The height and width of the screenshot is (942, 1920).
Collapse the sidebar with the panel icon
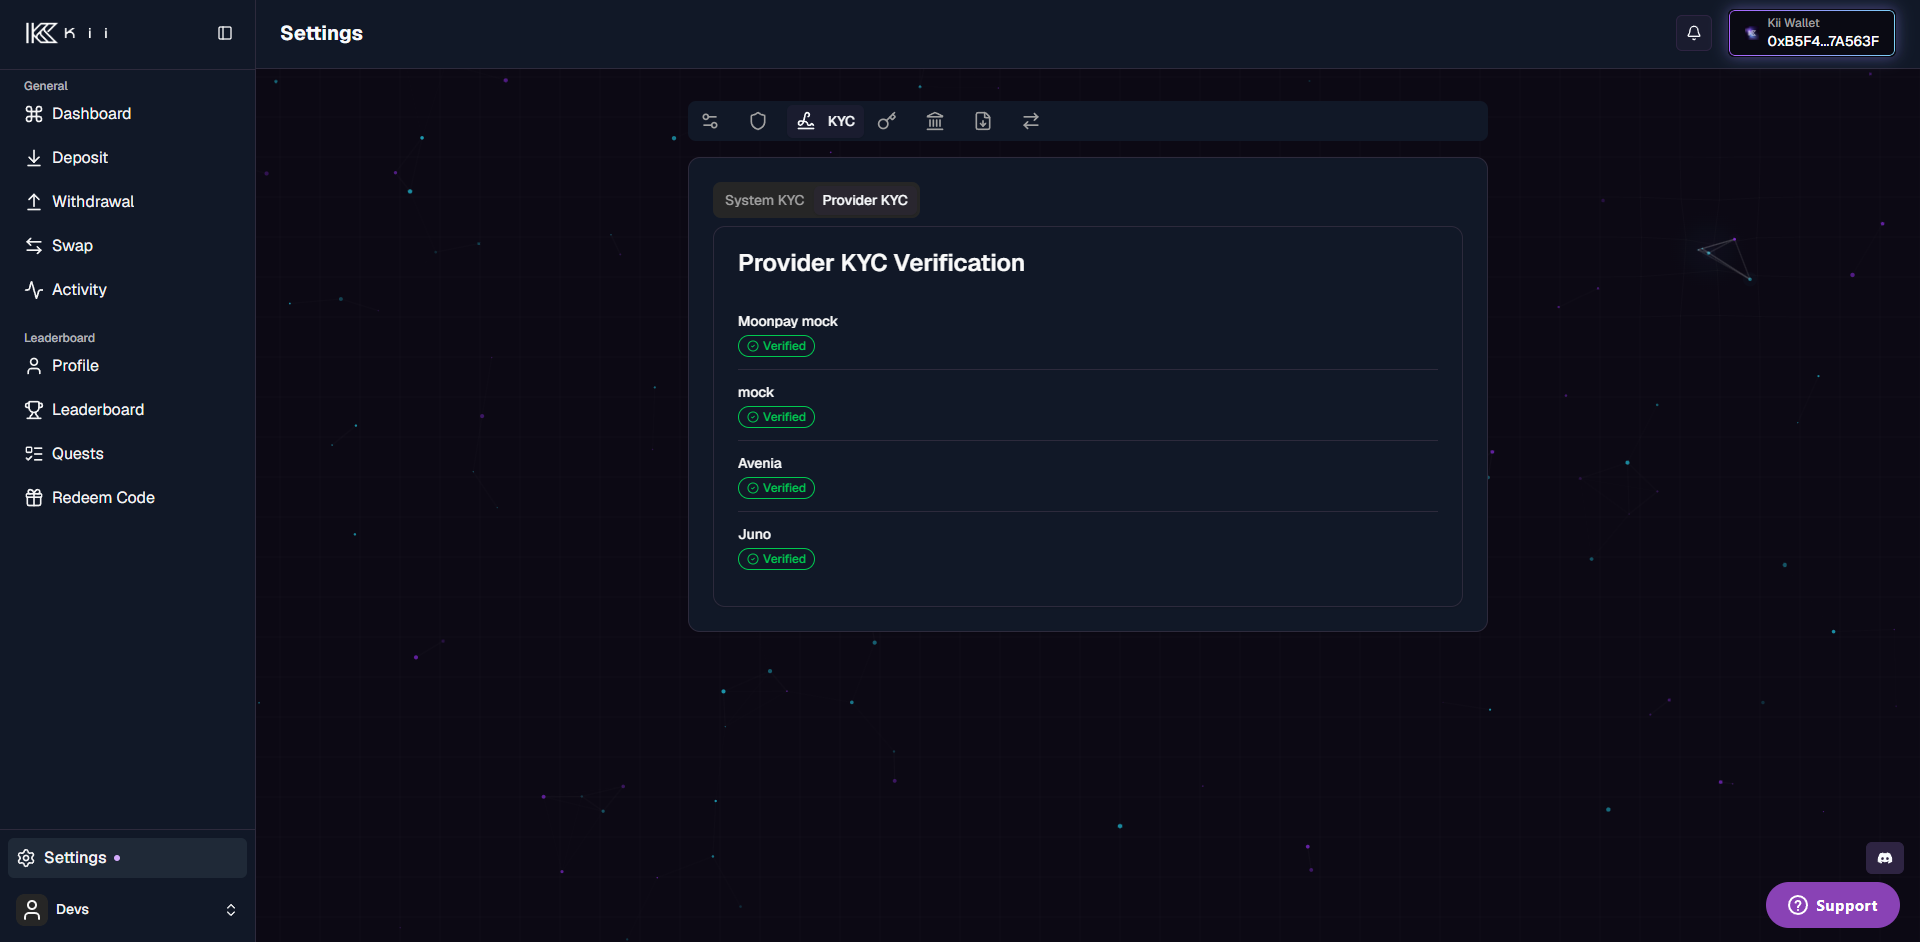[225, 33]
